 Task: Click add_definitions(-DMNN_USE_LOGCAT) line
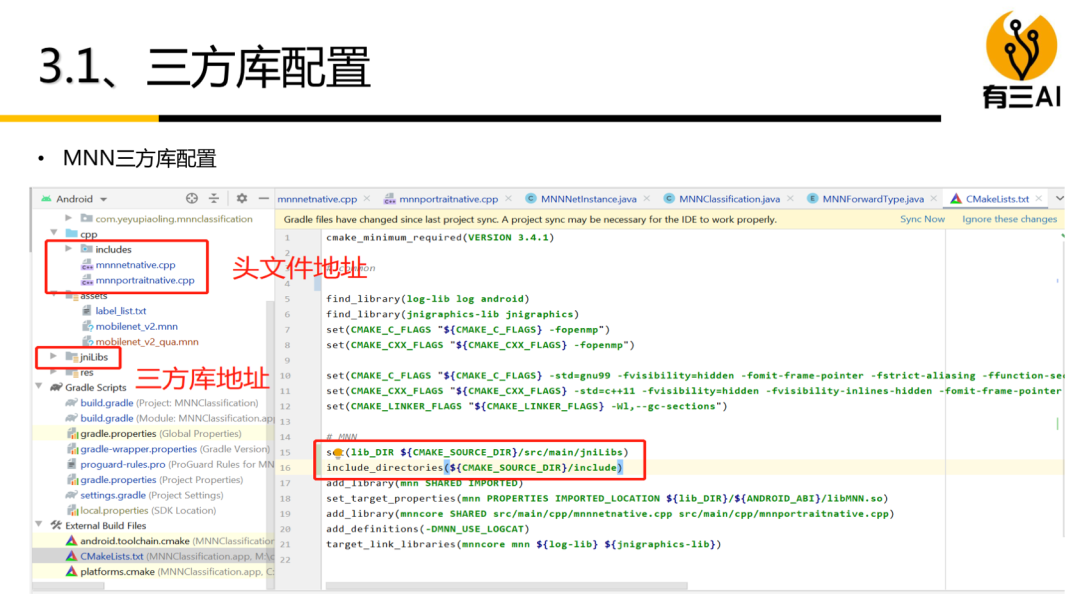point(428,529)
